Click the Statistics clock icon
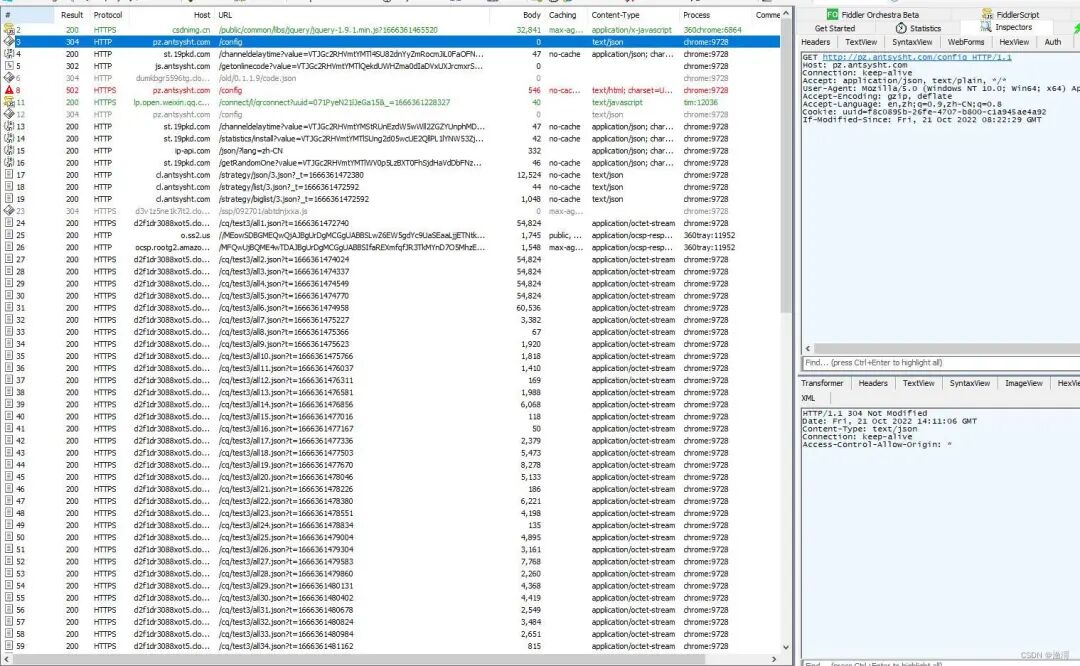 [901, 28]
